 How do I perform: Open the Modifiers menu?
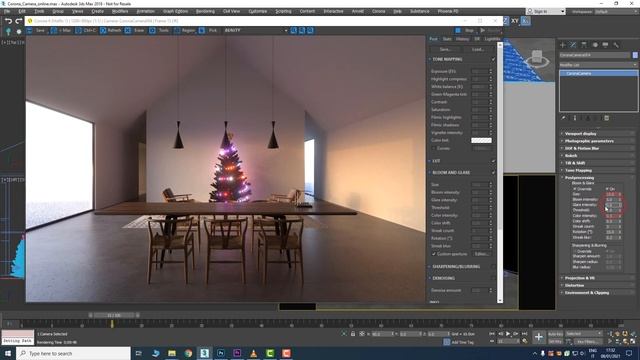click(x=120, y=11)
